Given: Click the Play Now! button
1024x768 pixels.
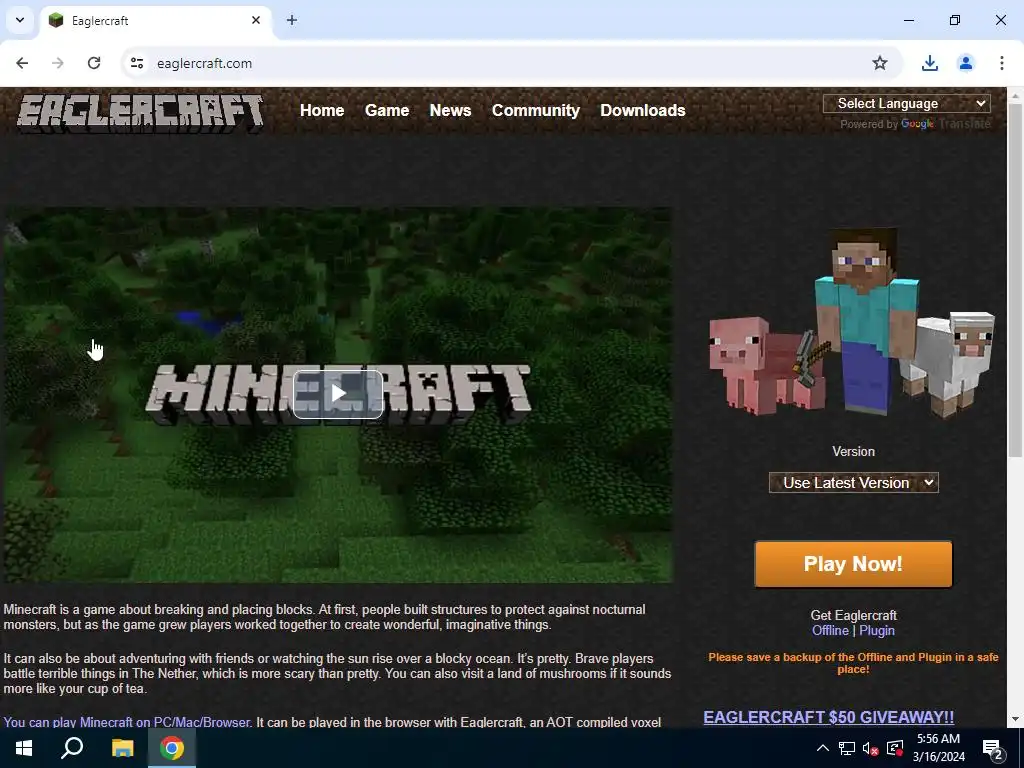Looking at the screenshot, I should (x=853, y=564).
